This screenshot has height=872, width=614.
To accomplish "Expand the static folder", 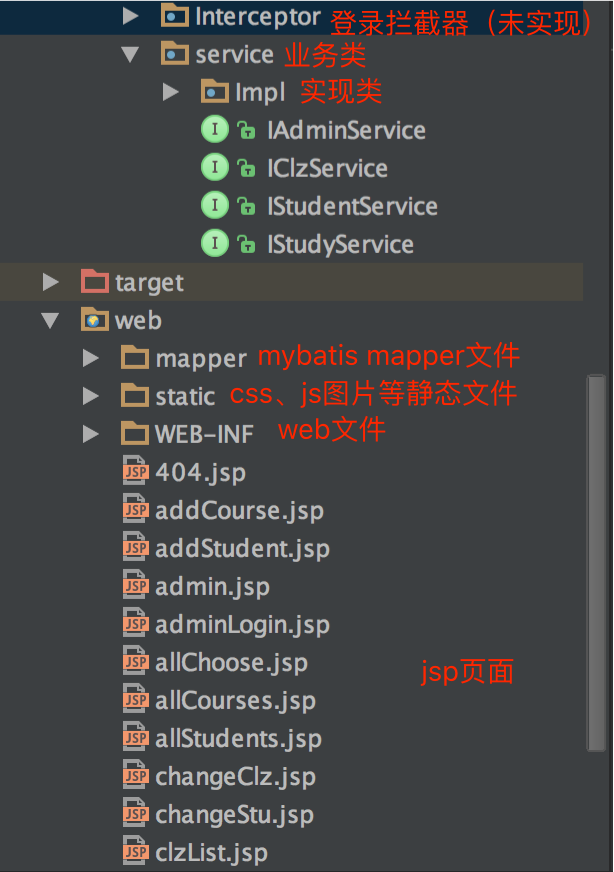I will click(x=91, y=395).
